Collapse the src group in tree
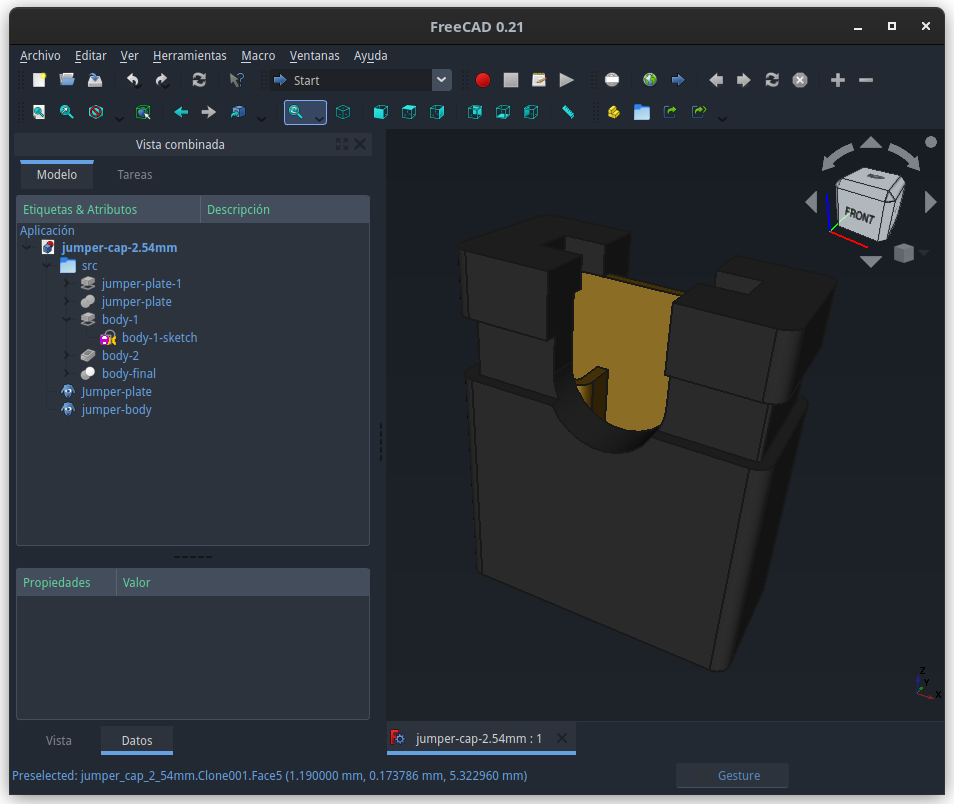The image size is (954, 804). point(46,266)
